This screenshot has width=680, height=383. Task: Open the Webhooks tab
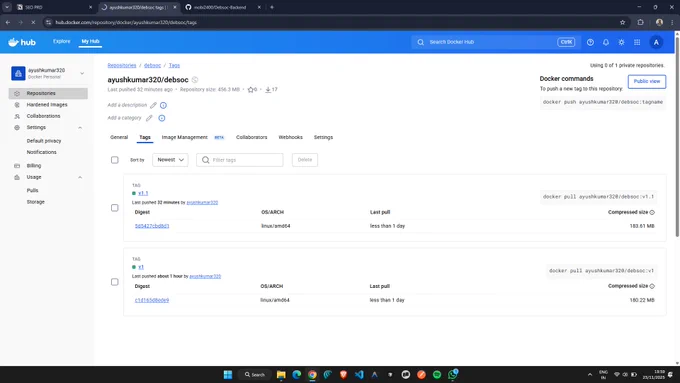click(291, 137)
